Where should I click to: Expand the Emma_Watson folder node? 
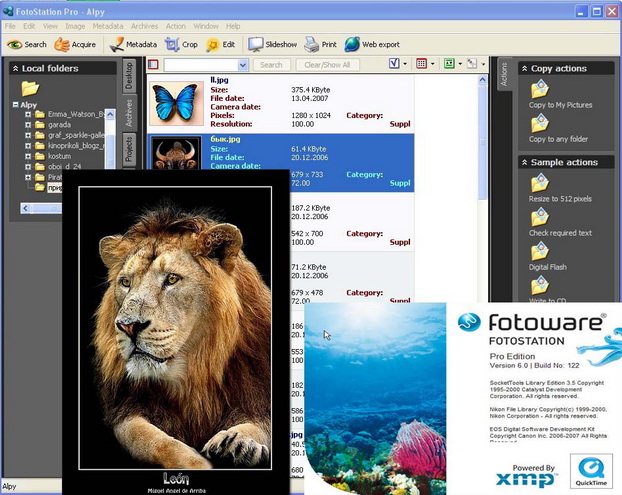click(28, 114)
